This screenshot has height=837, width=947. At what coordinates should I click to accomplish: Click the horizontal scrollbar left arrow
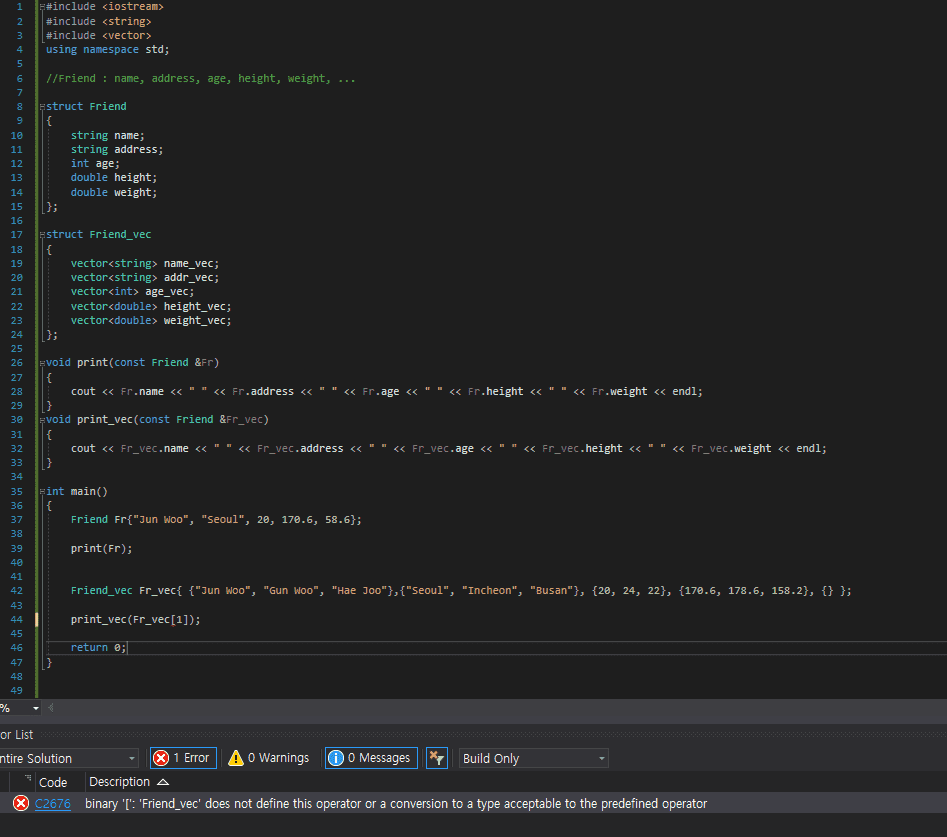51,708
